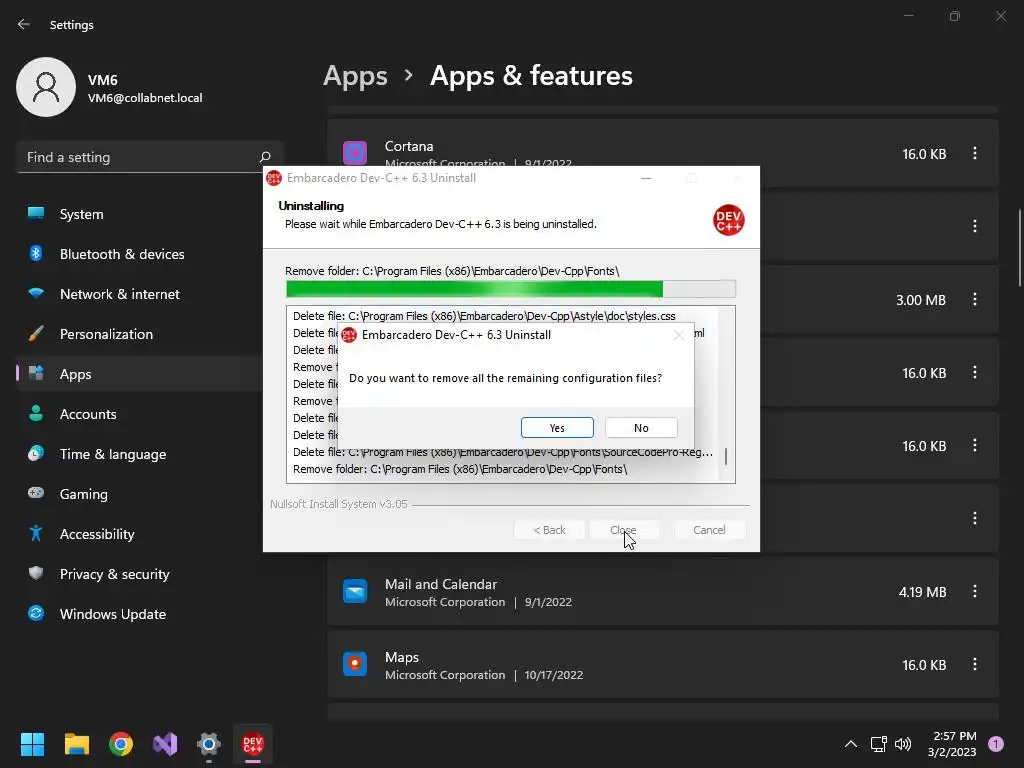
Task: Open Visual Studio from the taskbar
Action: pyautogui.click(x=165, y=744)
